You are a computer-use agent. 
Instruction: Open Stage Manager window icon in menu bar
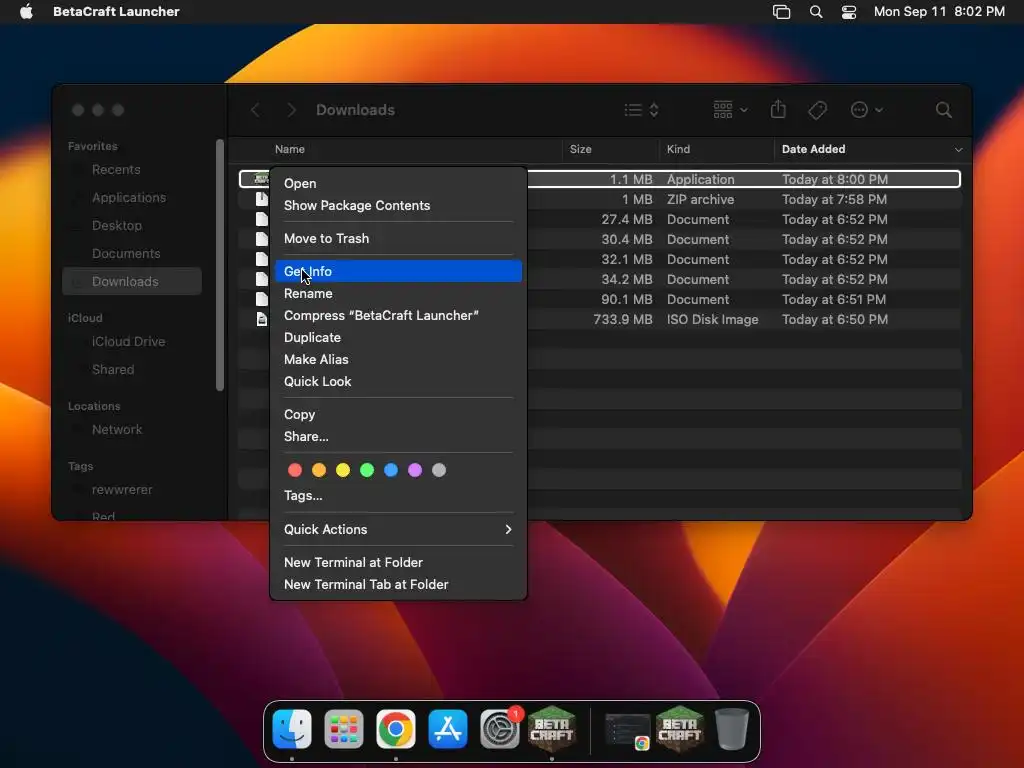coord(781,12)
